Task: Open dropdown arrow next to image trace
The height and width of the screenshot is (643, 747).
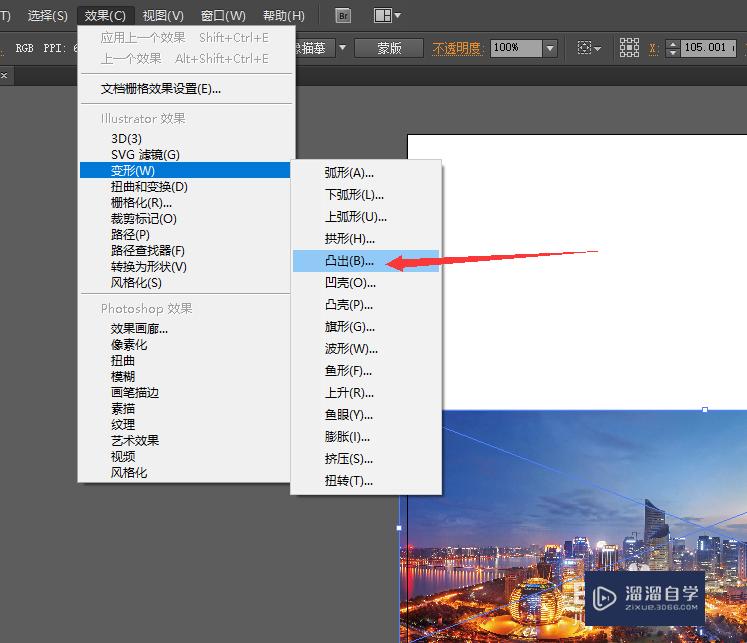Action: coord(342,48)
